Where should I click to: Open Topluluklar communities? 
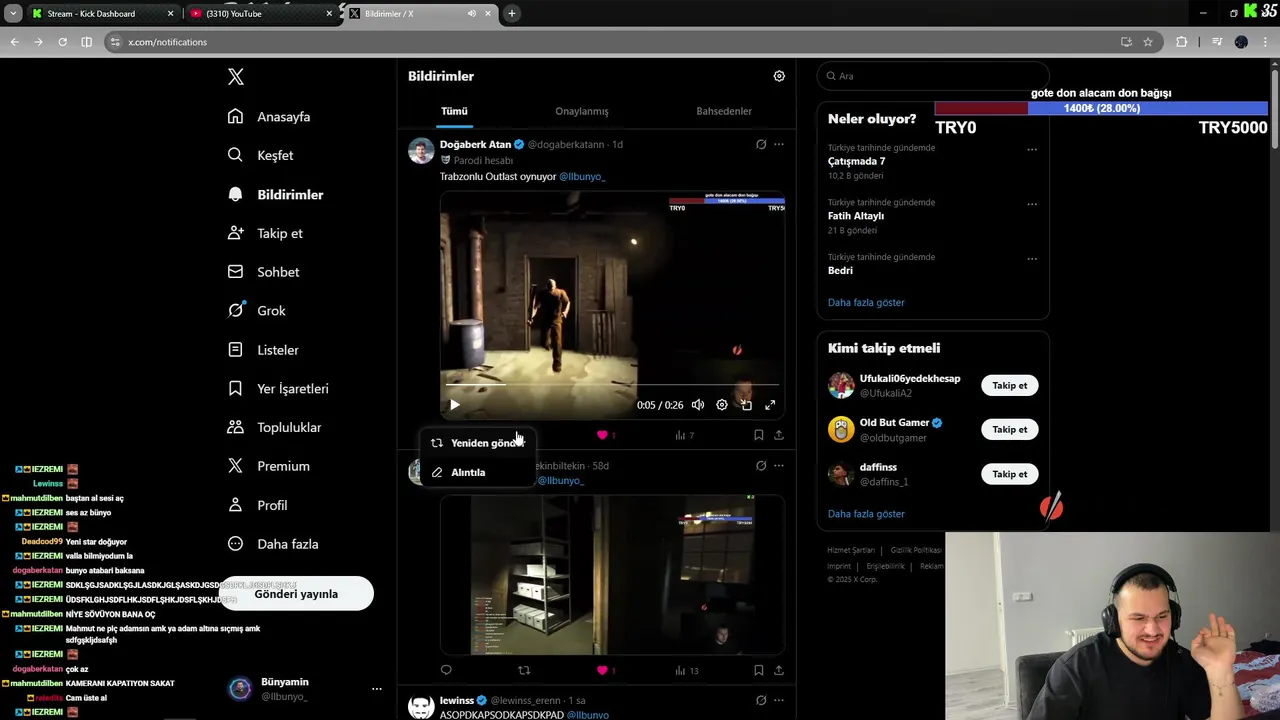(274, 427)
